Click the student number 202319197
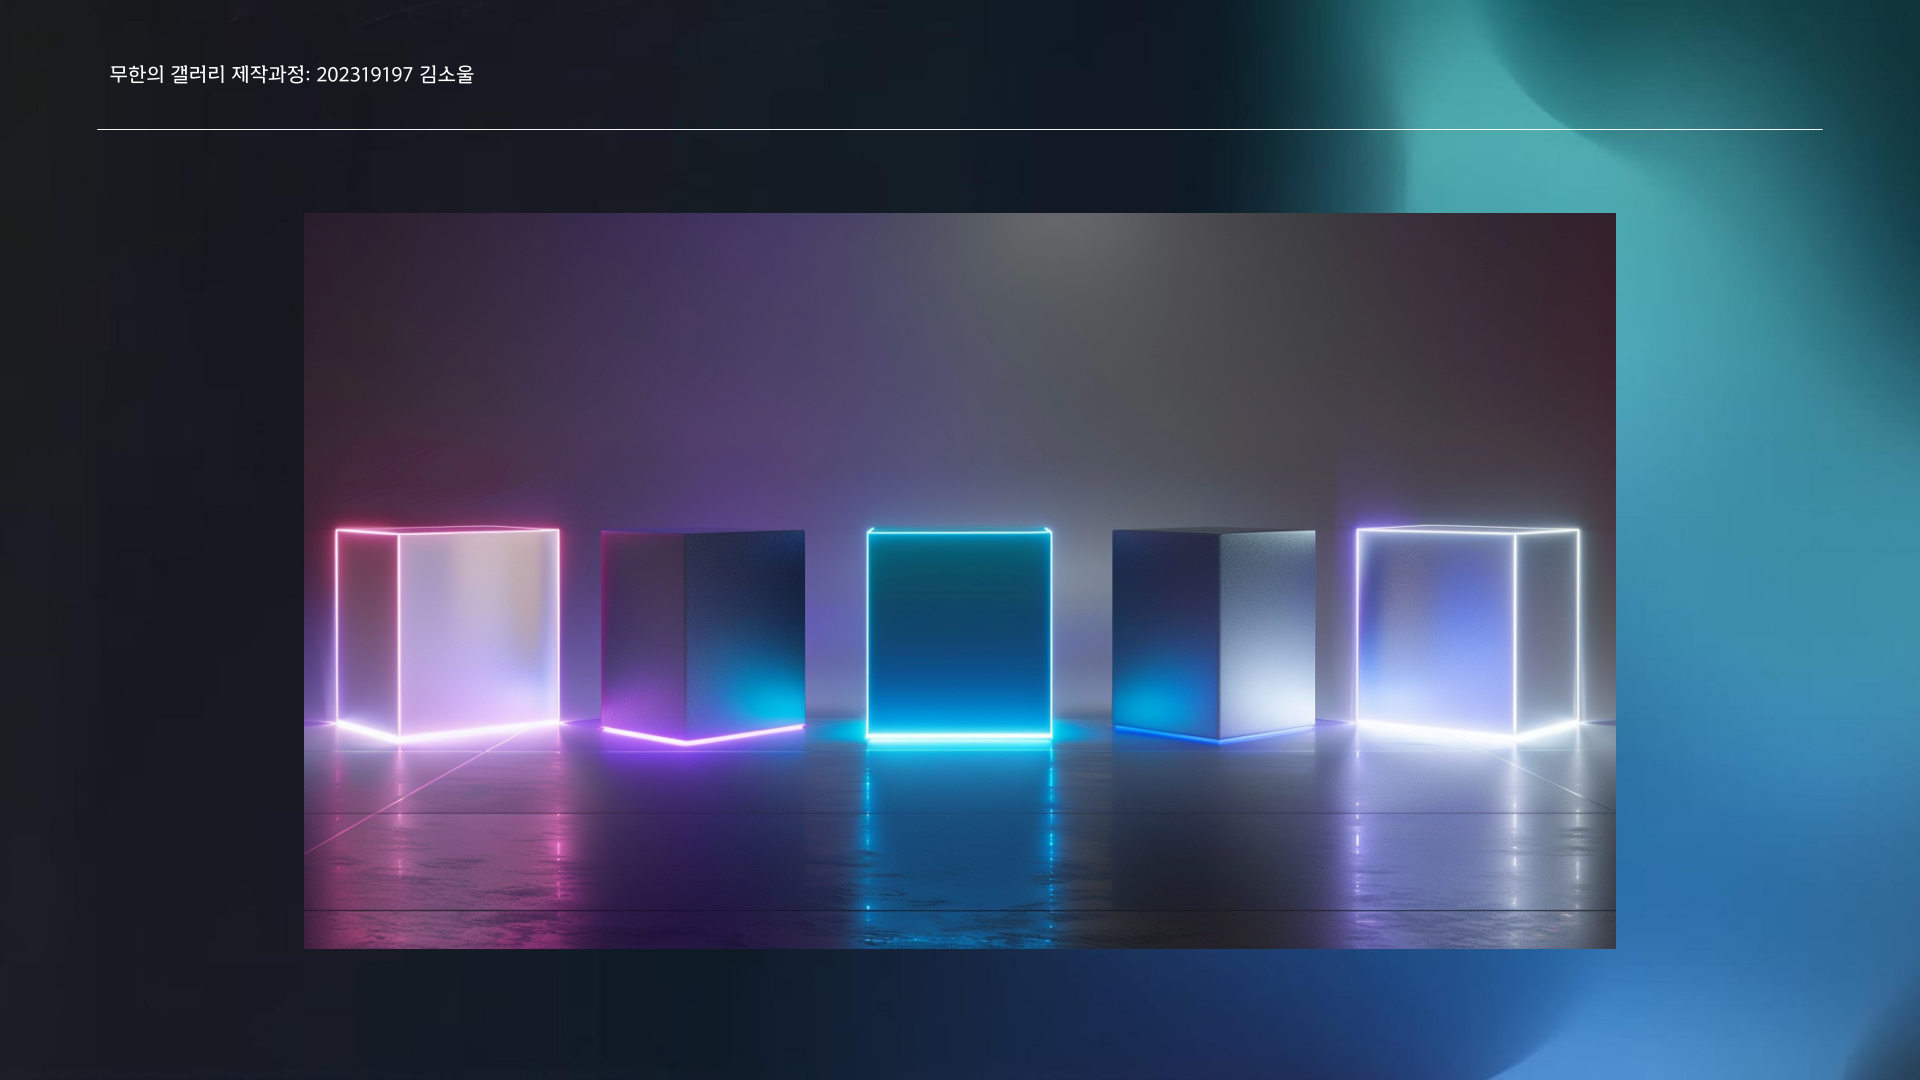 coord(364,75)
